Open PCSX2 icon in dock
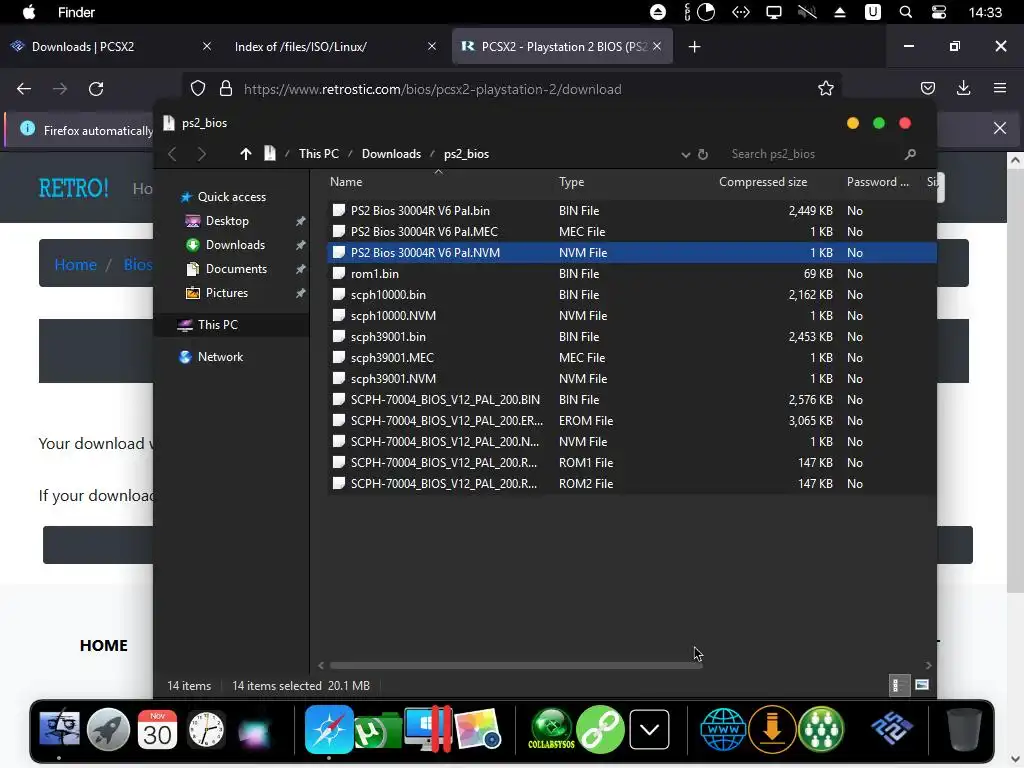This screenshot has height=768, width=1024. pyautogui.click(x=891, y=729)
